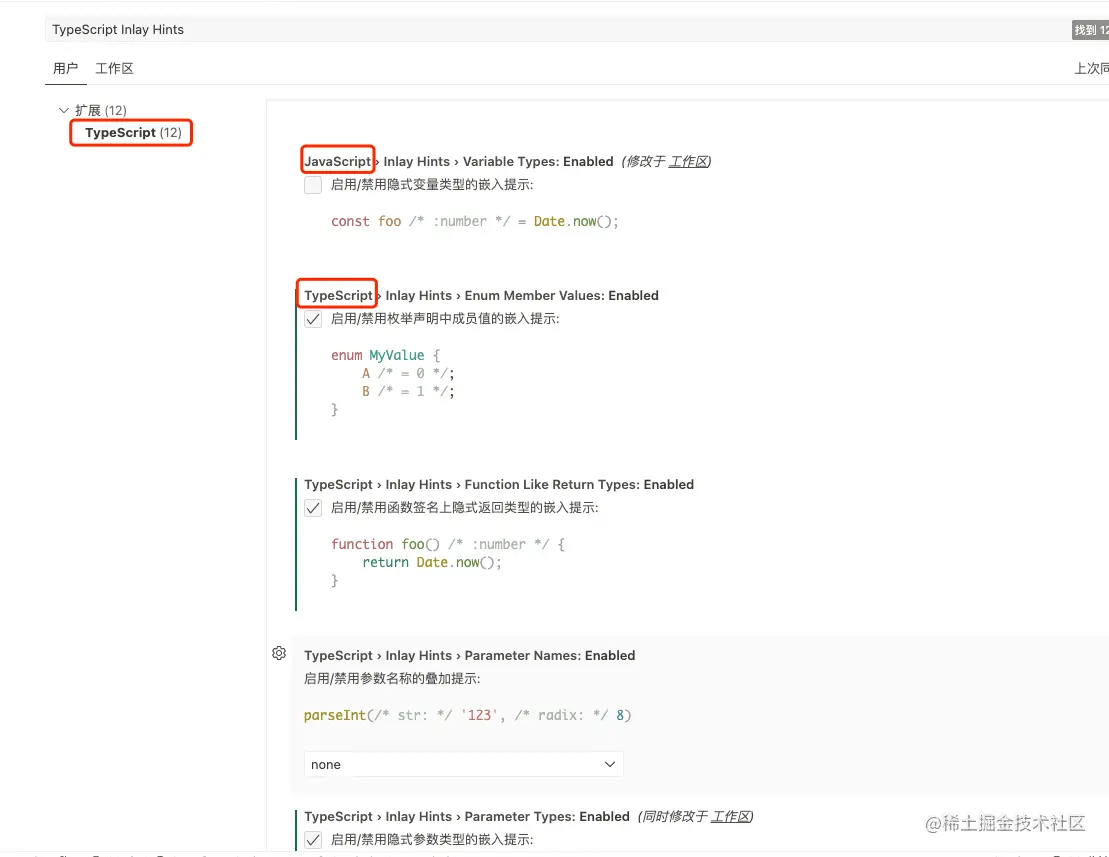Click the function foo() code sample

[x=448, y=562]
